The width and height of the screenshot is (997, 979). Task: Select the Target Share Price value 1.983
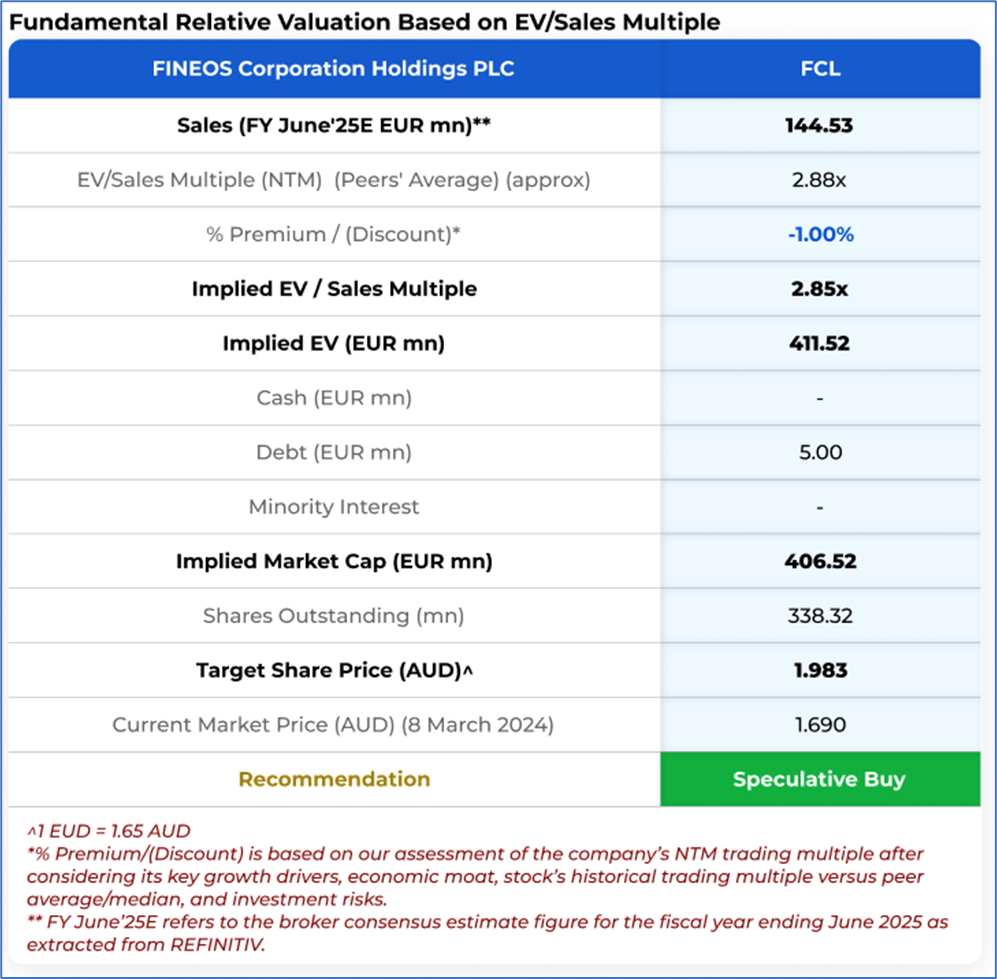[820, 670]
